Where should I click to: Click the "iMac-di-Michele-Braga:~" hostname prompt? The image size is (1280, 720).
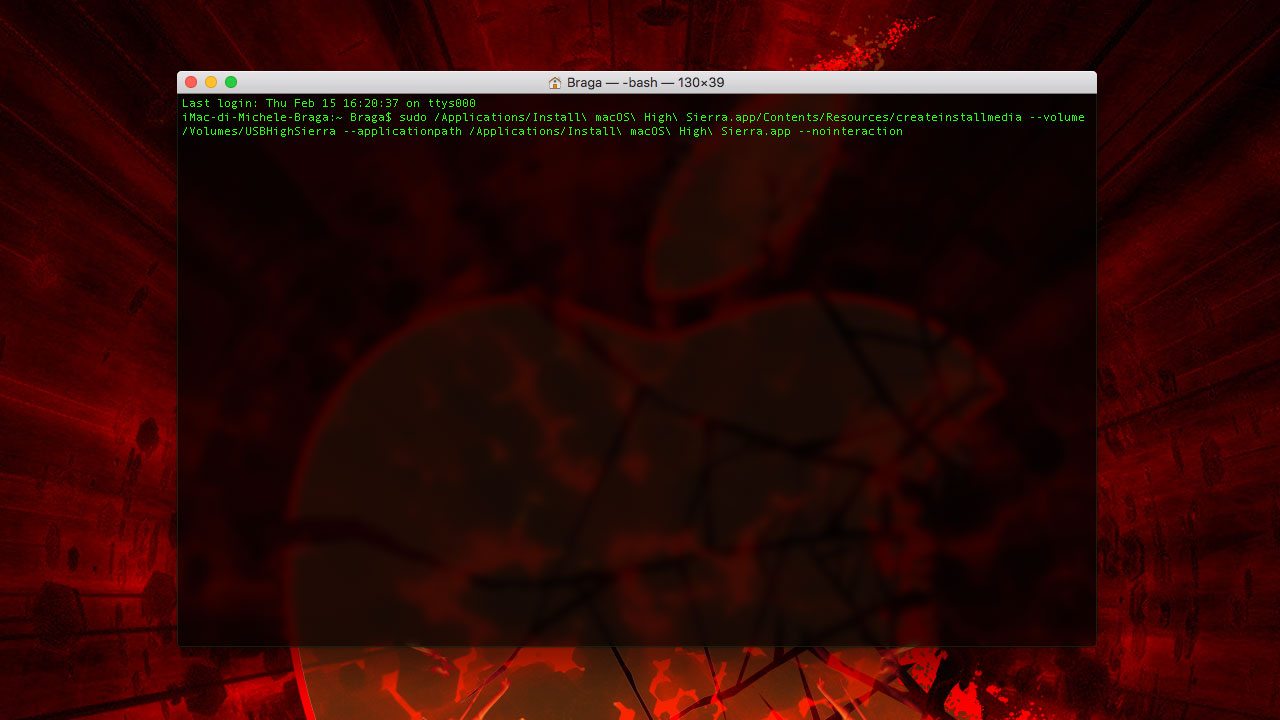point(262,117)
